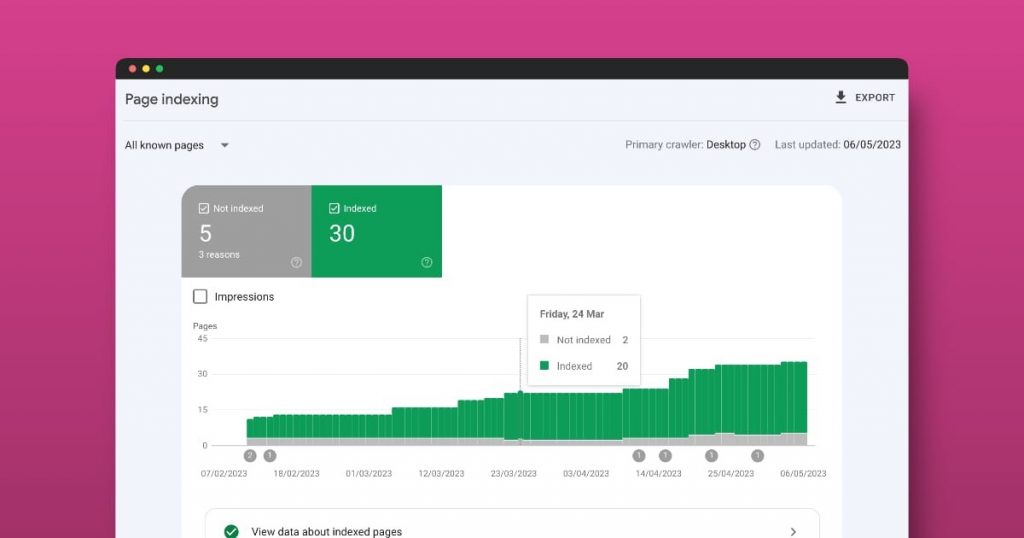Click 06/05/2023 axis date label
Image resolution: width=1024 pixels, height=538 pixels.
(803, 473)
